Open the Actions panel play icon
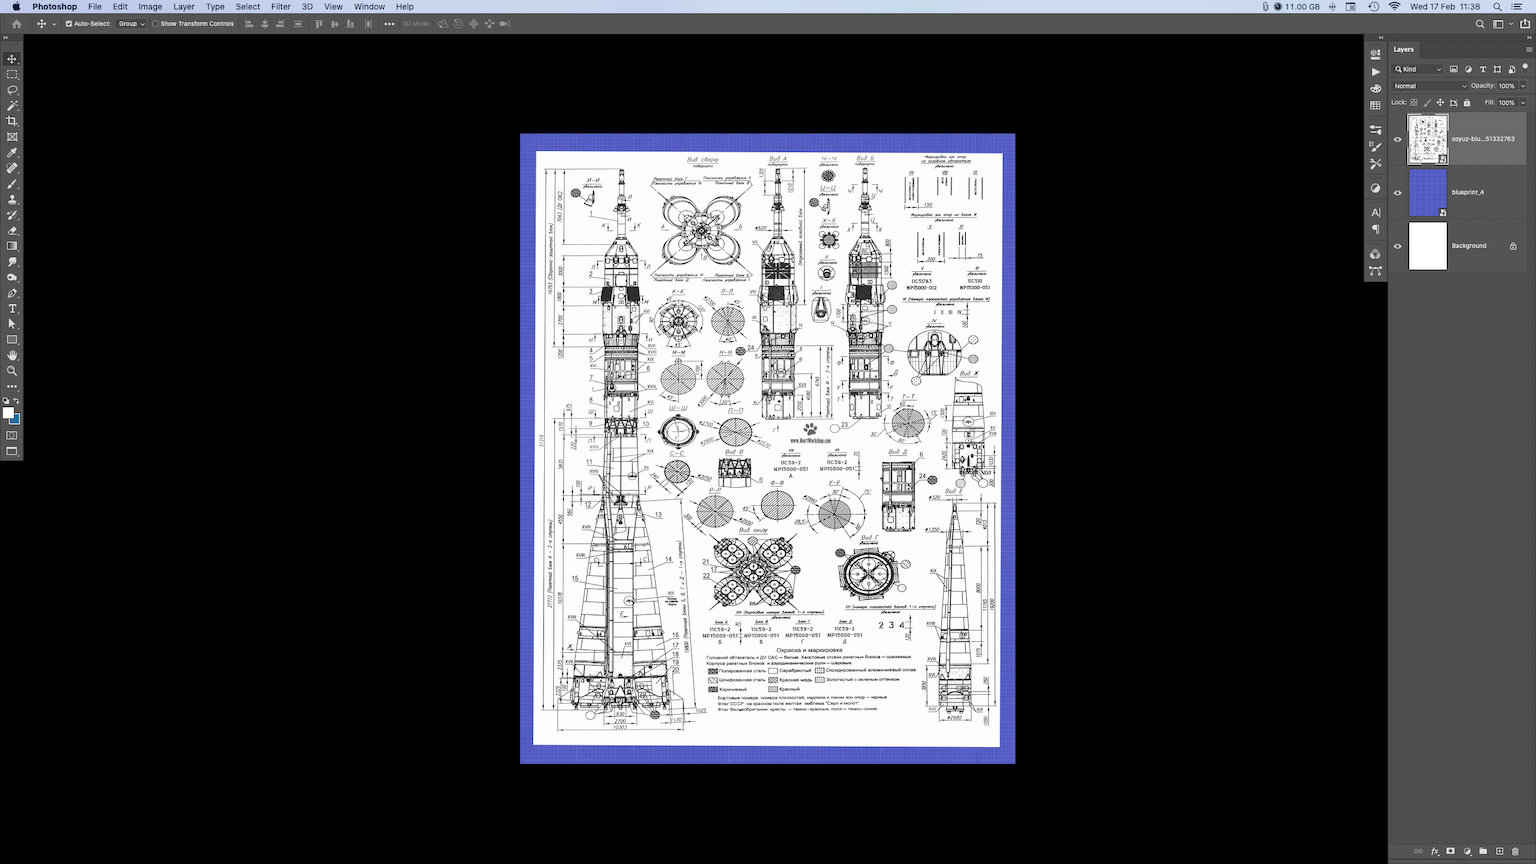1536x864 pixels. coord(1376,72)
